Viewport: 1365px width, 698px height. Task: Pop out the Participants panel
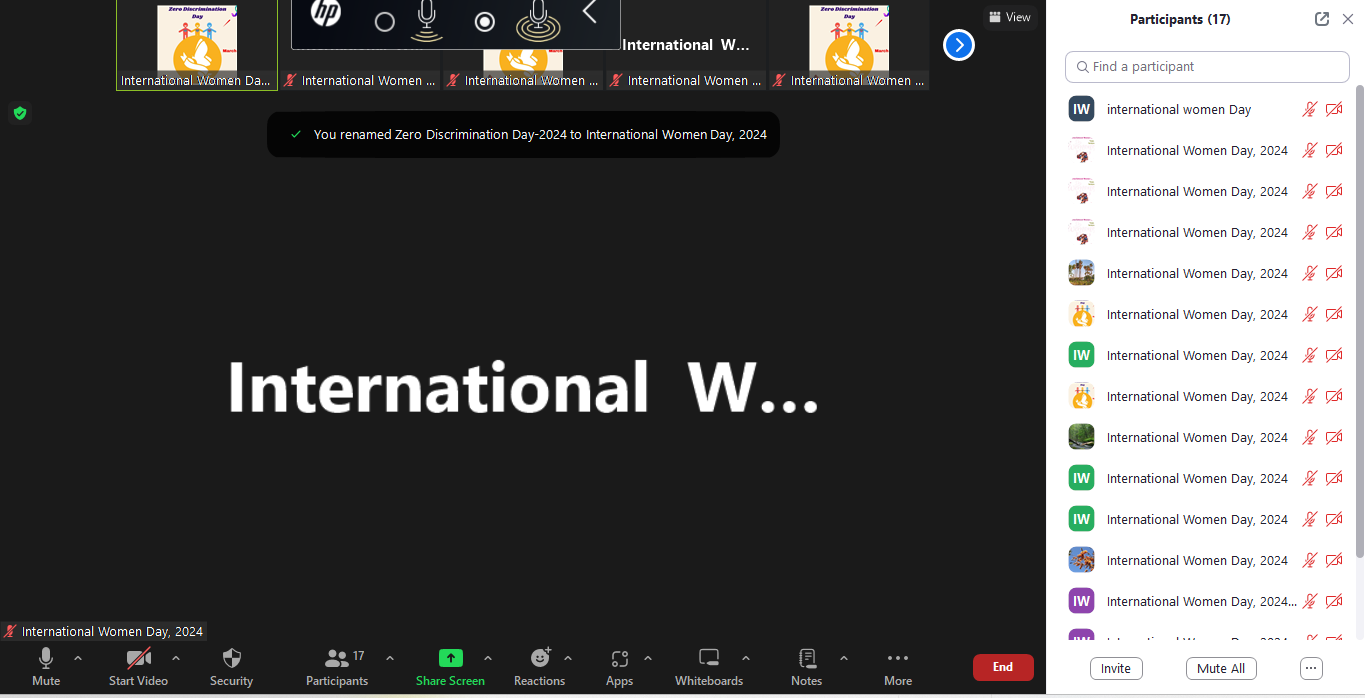(x=1321, y=19)
